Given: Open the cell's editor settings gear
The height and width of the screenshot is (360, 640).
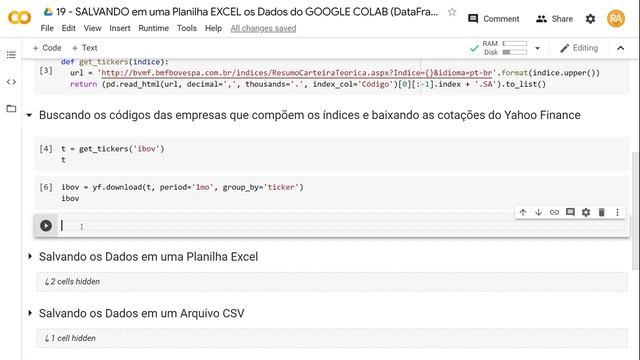Looking at the screenshot, I should pyautogui.click(x=586, y=212).
